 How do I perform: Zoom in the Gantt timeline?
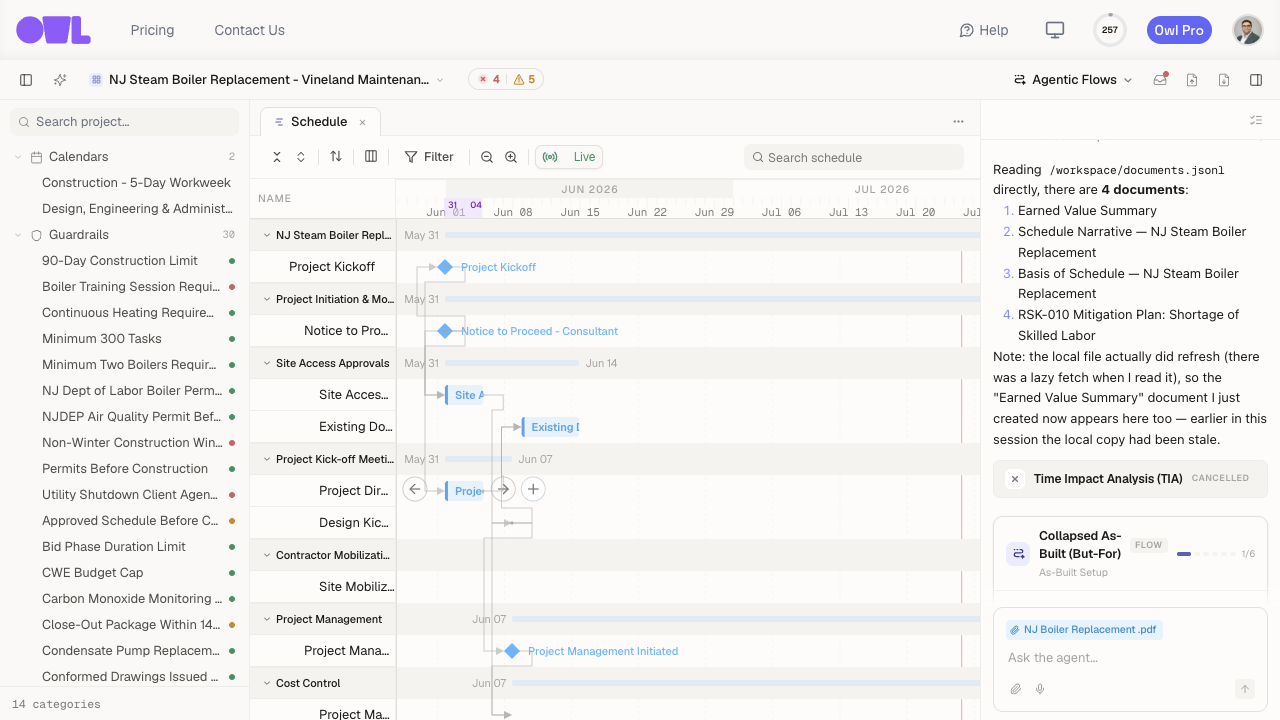[511, 157]
